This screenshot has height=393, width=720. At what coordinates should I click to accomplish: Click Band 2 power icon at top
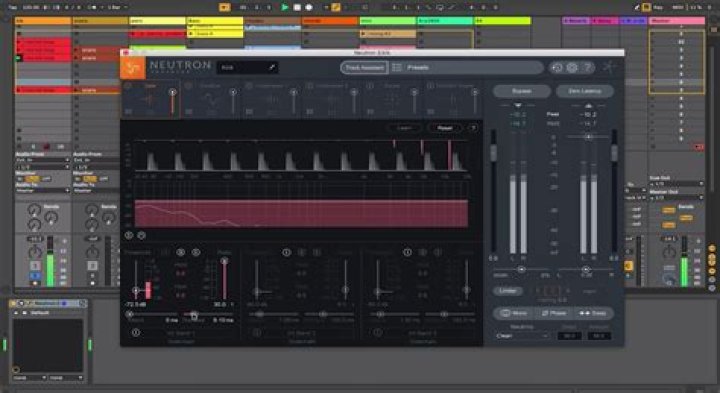point(287,252)
